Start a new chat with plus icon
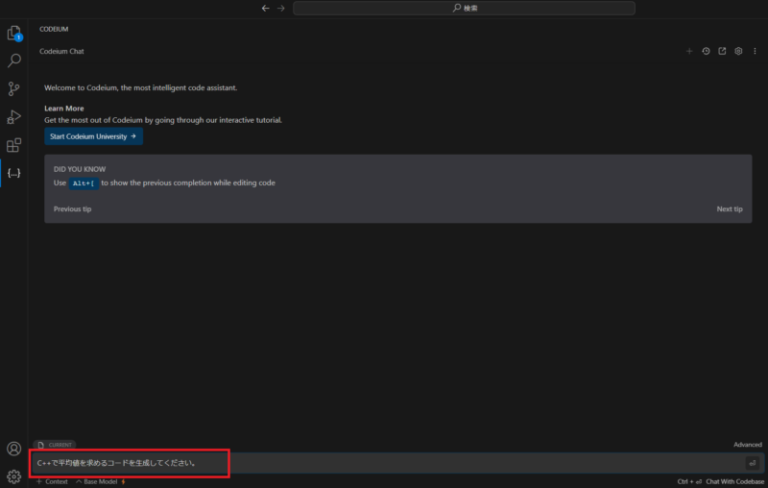This screenshot has width=768, height=488. (689, 51)
